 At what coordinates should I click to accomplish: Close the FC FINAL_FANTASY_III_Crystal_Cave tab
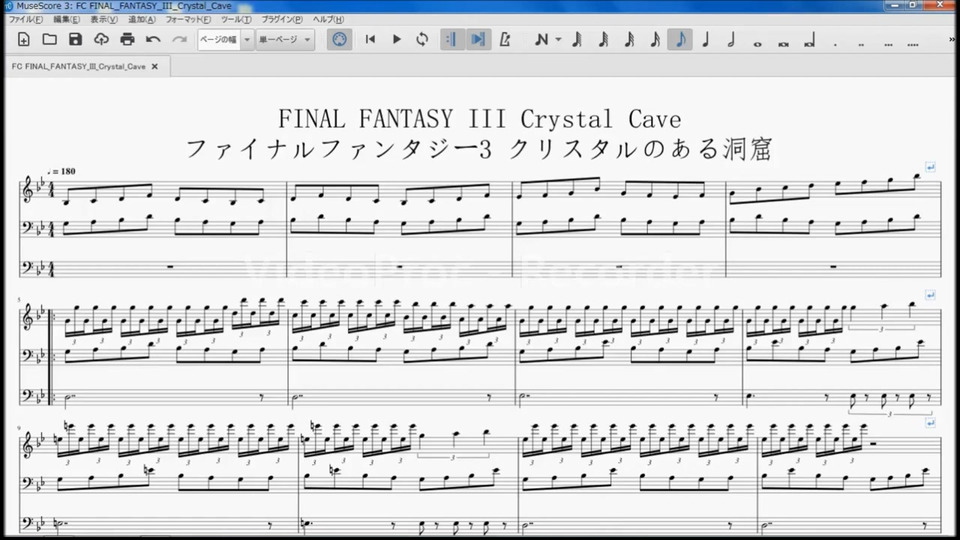pos(155,66)
